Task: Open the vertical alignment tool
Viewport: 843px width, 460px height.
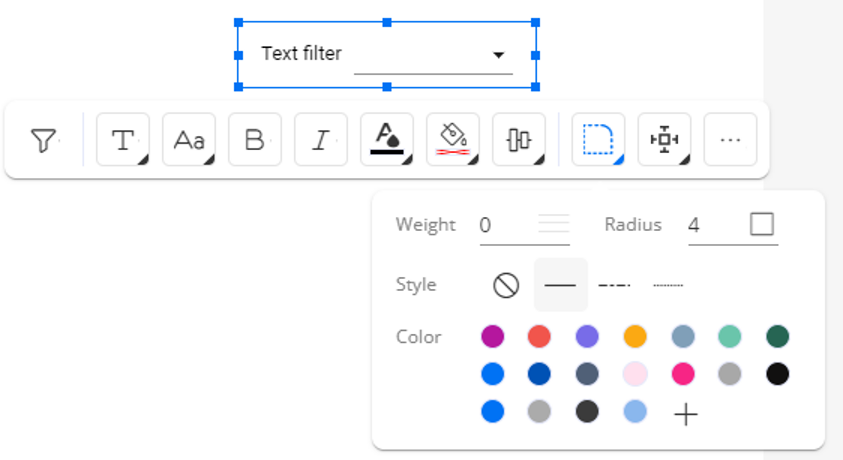Action: tap(519, 140)
